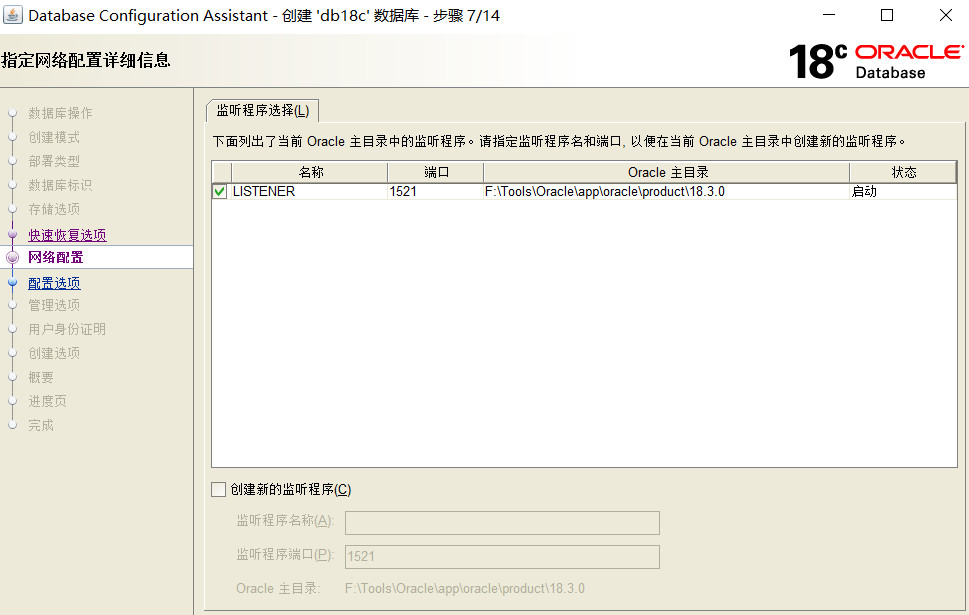This screenshot has height=615, width=969.
Task: Maximize the Database Configuration Assistant window
Action: 887,15
